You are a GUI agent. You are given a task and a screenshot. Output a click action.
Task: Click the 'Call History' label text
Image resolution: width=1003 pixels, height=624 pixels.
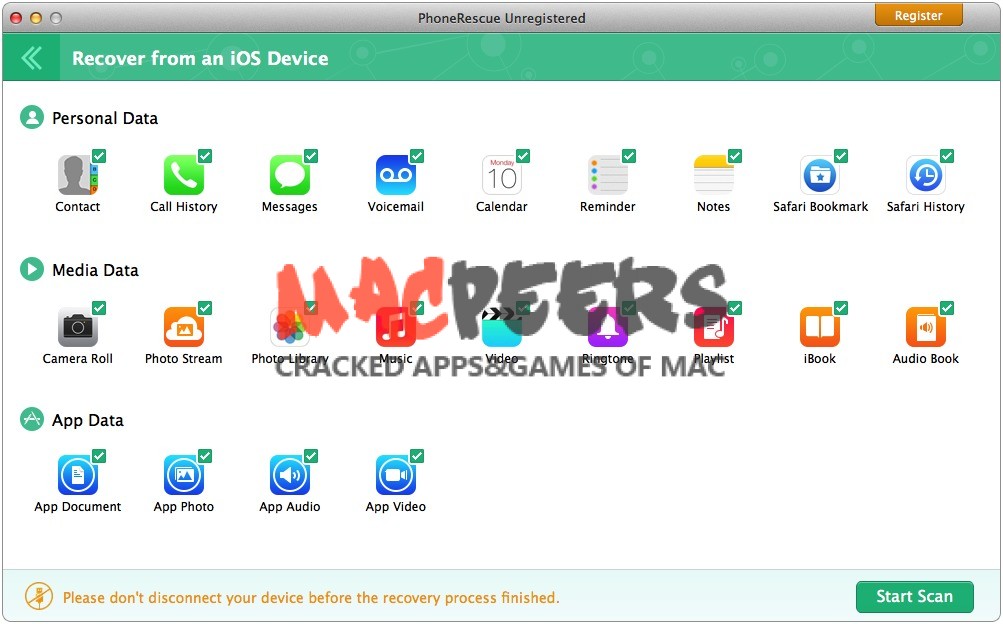184,207
